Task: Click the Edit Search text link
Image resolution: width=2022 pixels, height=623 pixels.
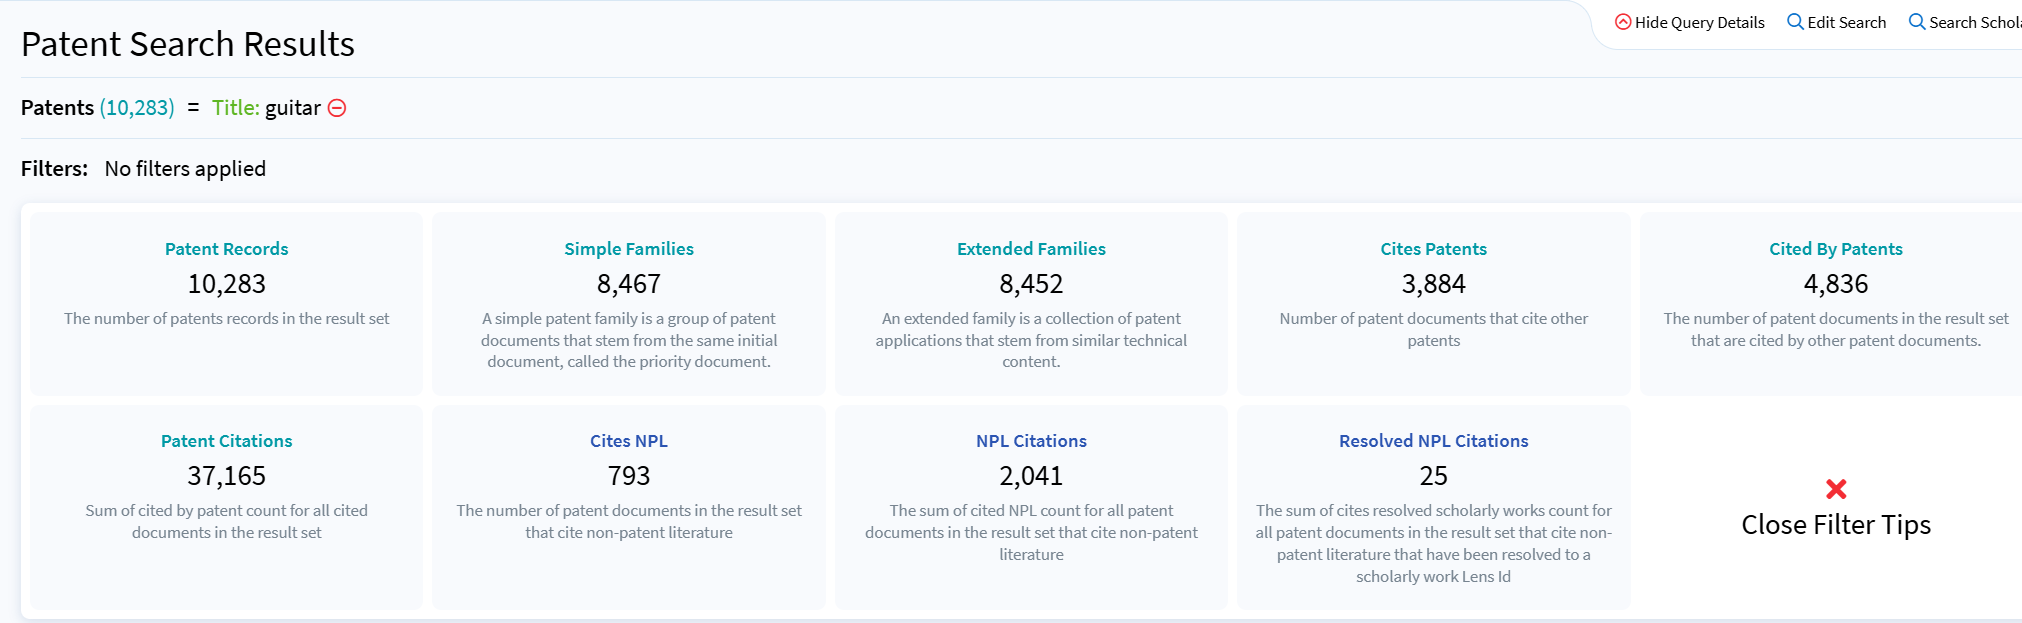Action: click(1847, 22)
